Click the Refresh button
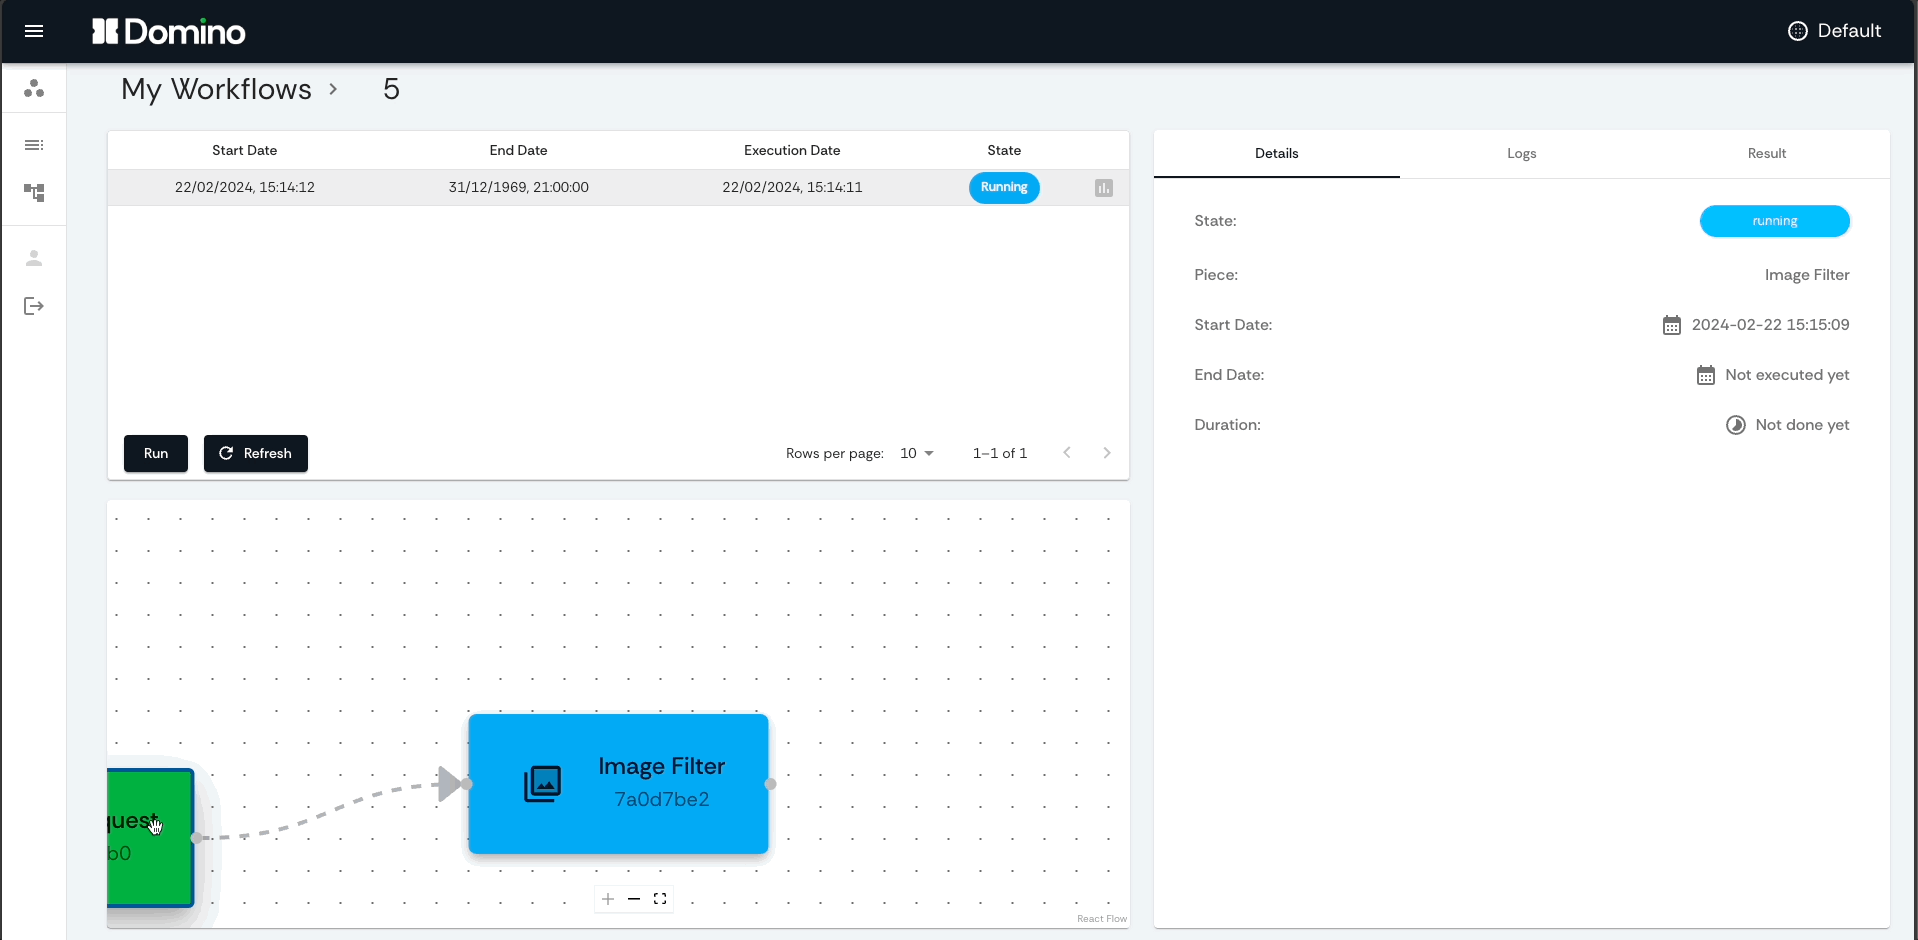This screenshot has width=1918, height=940. click(x=256, y=453)
